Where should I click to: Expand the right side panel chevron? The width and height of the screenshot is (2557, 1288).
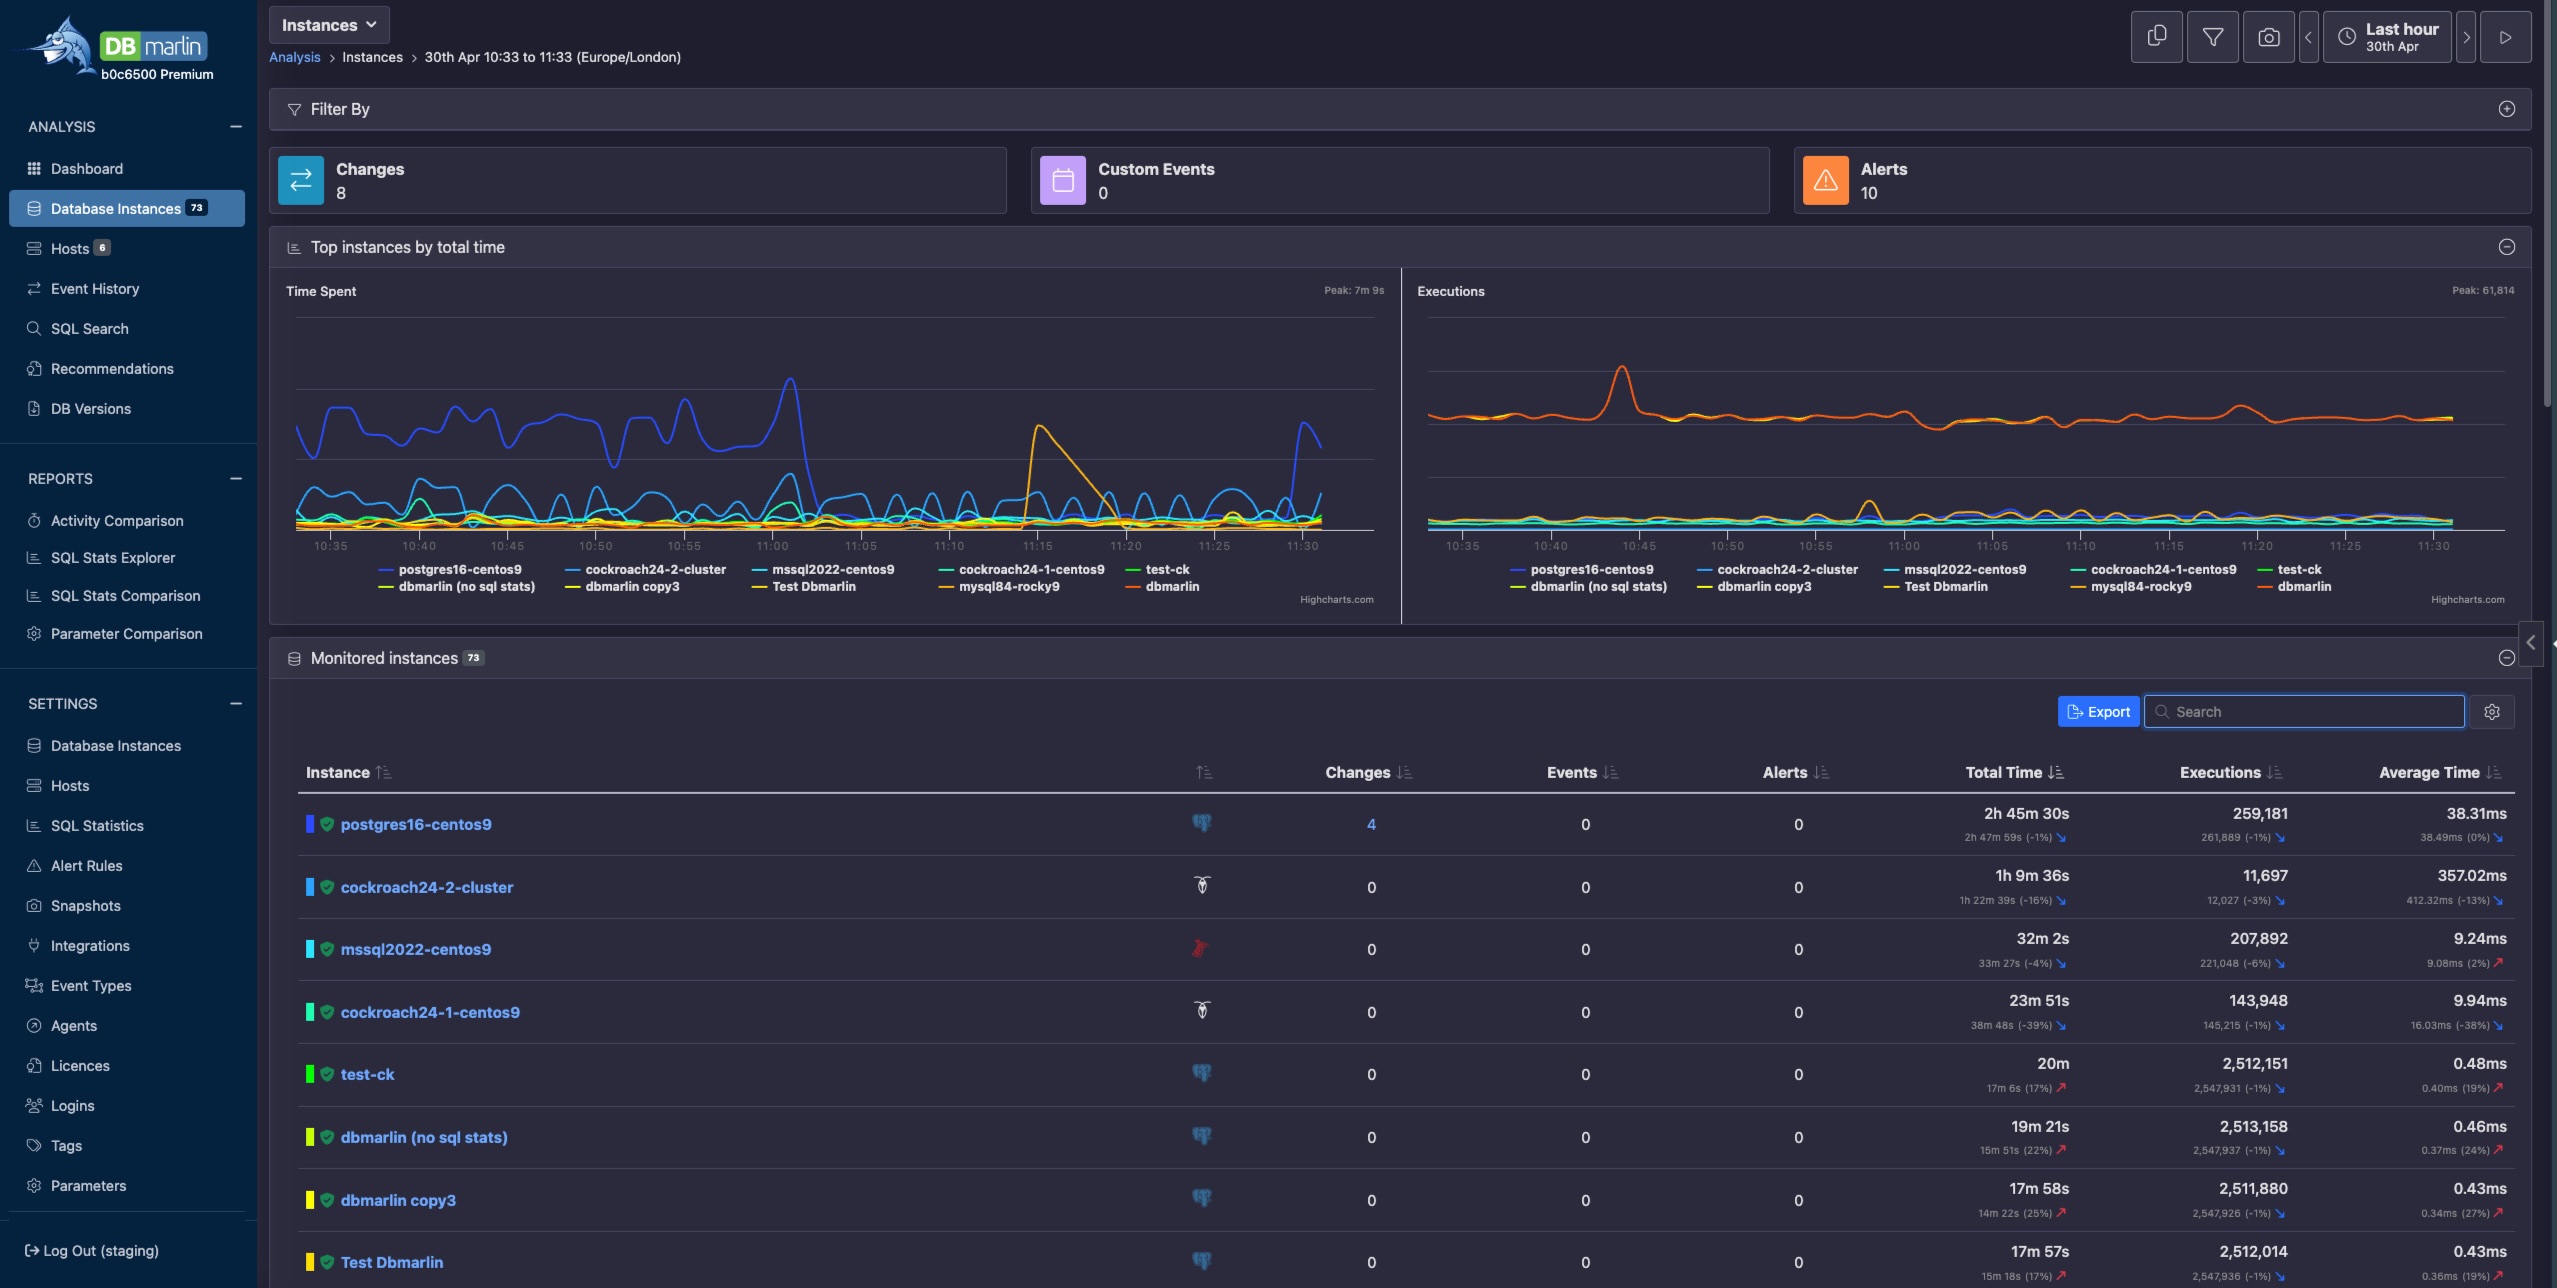tap(2530, 643)
